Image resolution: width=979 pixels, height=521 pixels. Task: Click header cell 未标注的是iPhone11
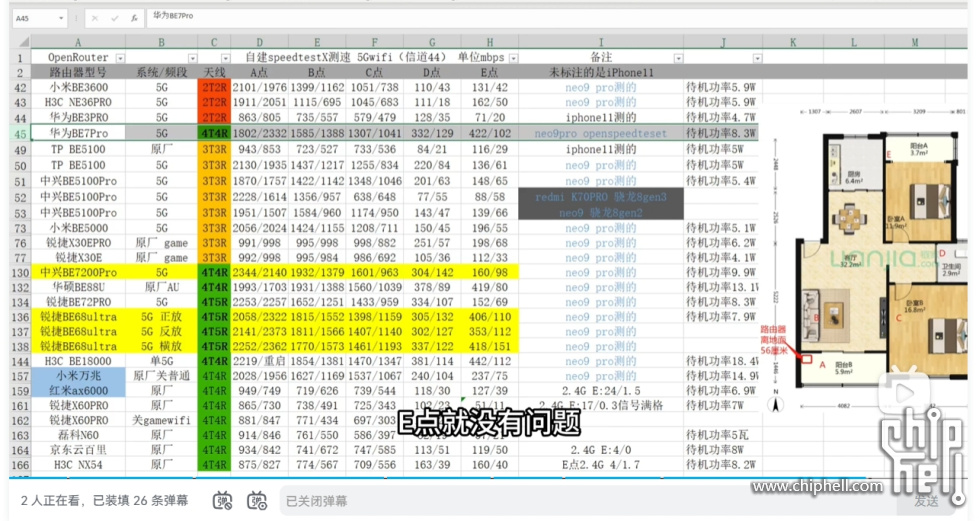[x=601, y=72]
